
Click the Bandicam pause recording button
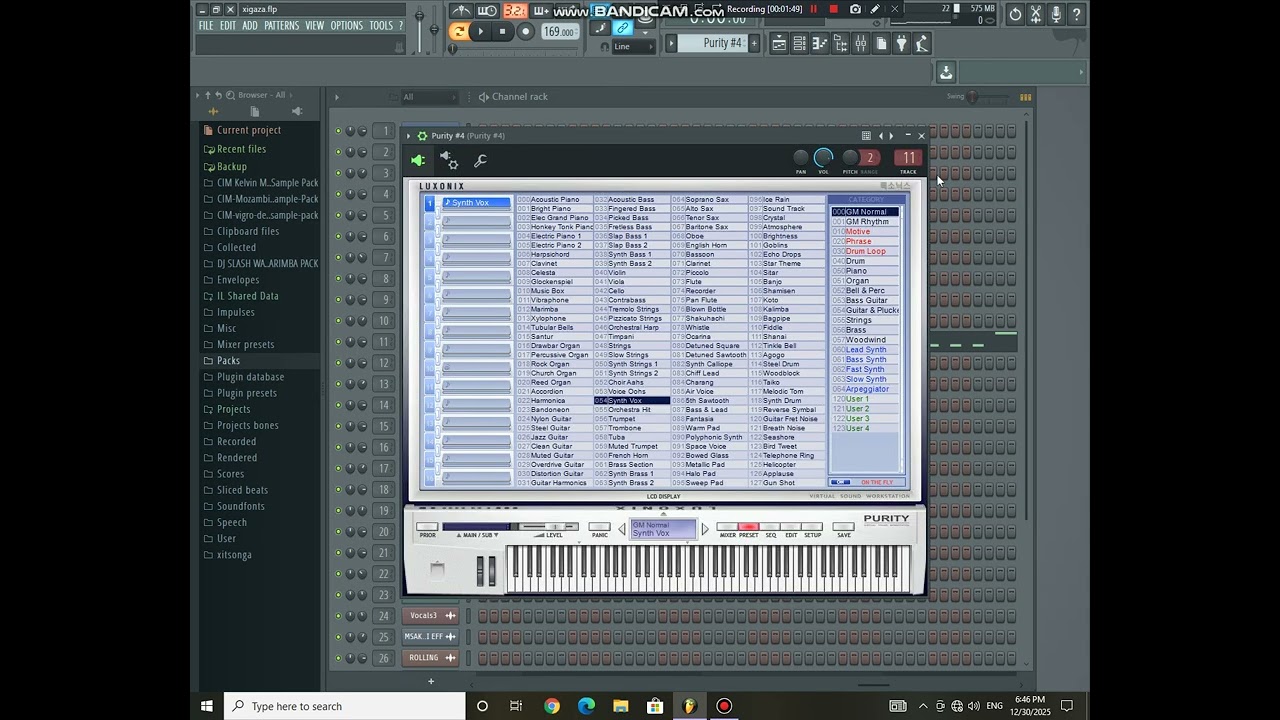[x=814, y=9]
